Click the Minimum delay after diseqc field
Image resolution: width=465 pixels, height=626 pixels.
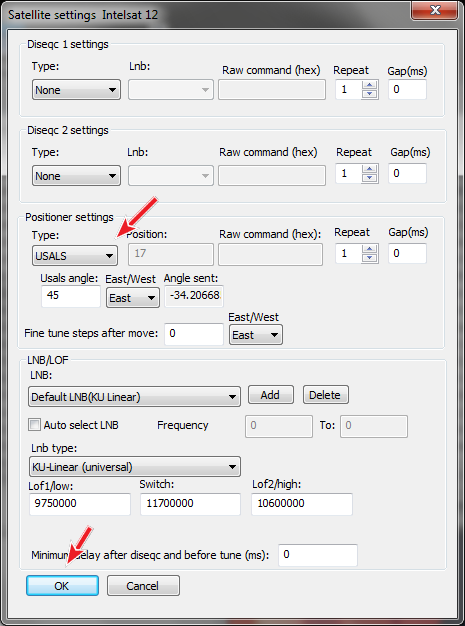click(318, 555)
